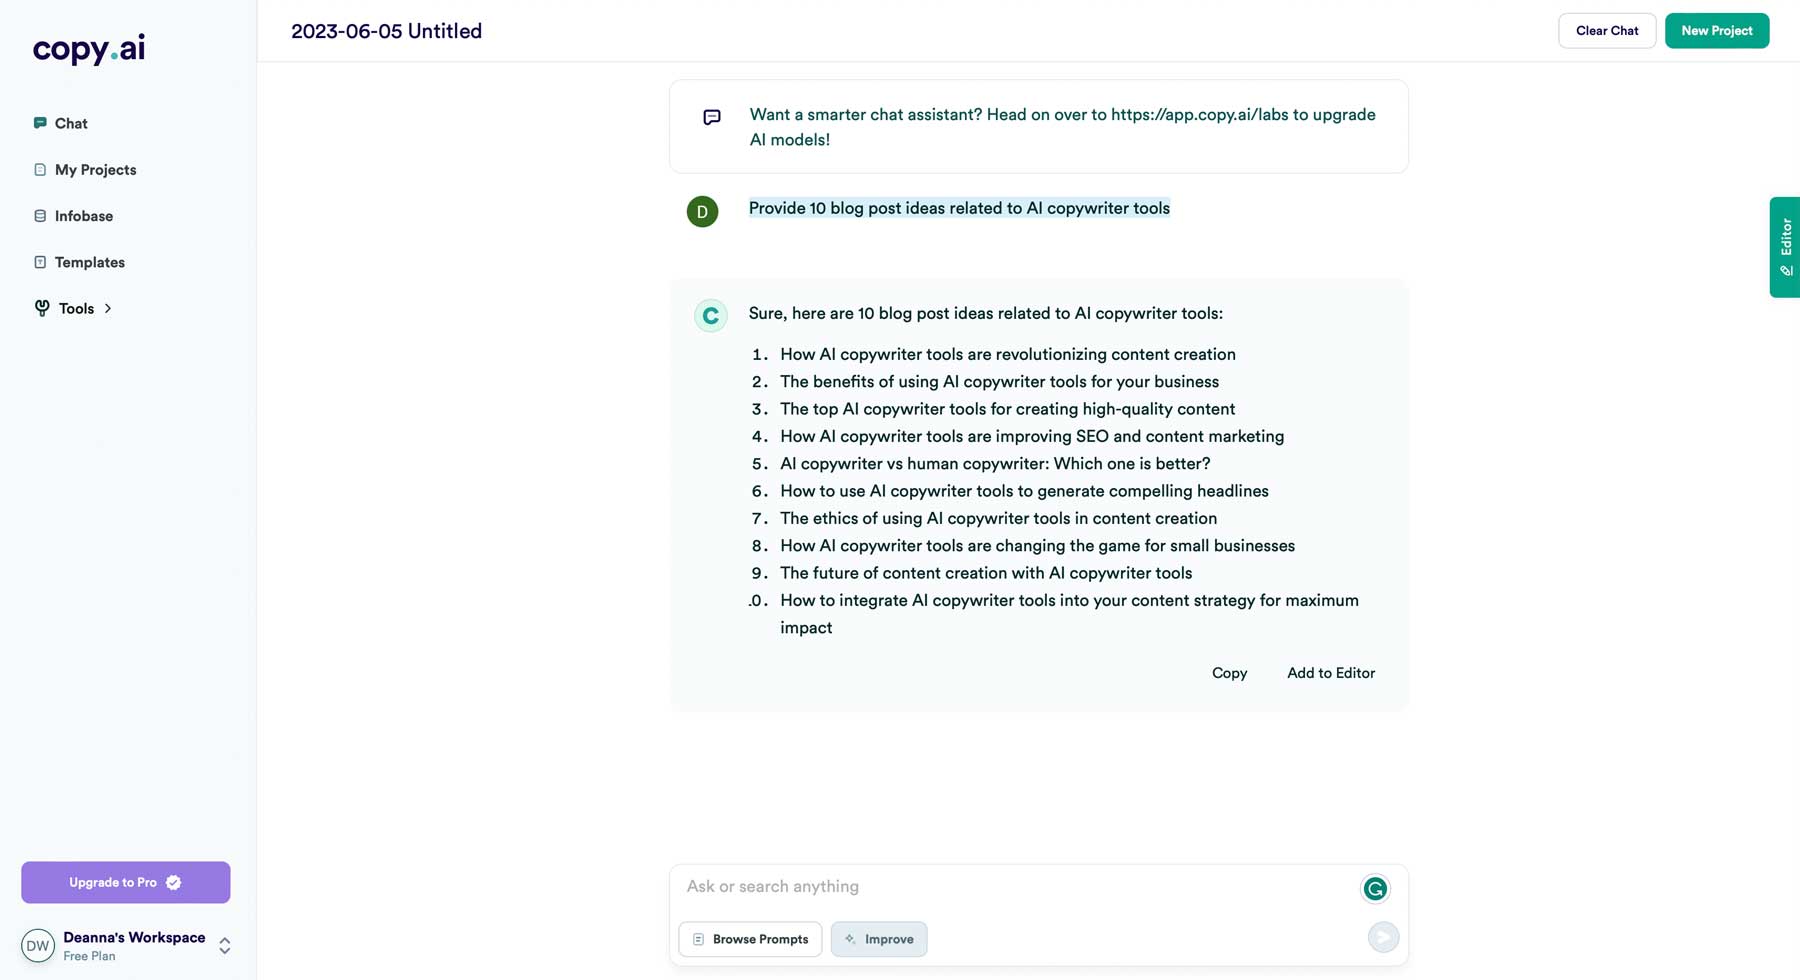Click the chat bubble icon on the upgrade banner

pos(711,117)
